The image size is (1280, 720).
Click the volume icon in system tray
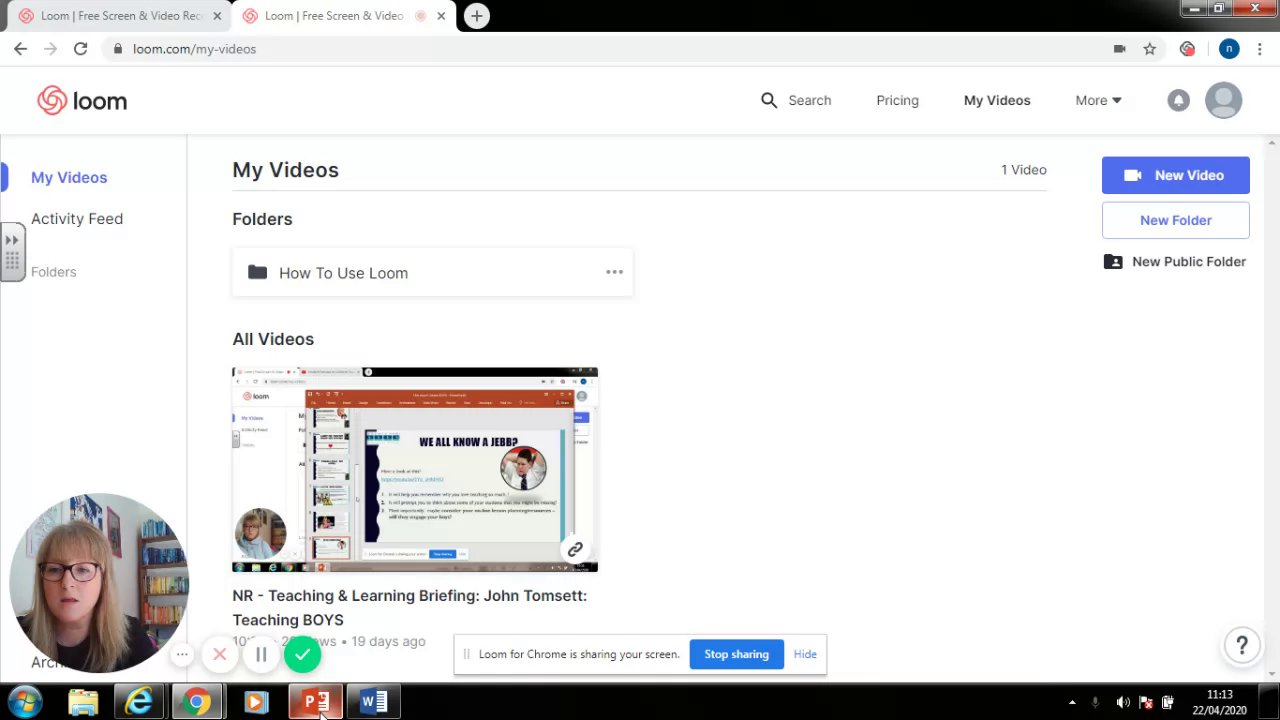1123,702
